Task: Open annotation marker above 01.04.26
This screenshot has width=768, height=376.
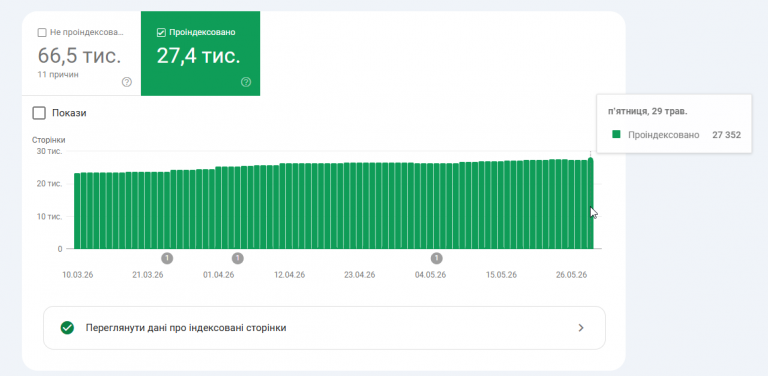Action: click(x=238, y=258)
